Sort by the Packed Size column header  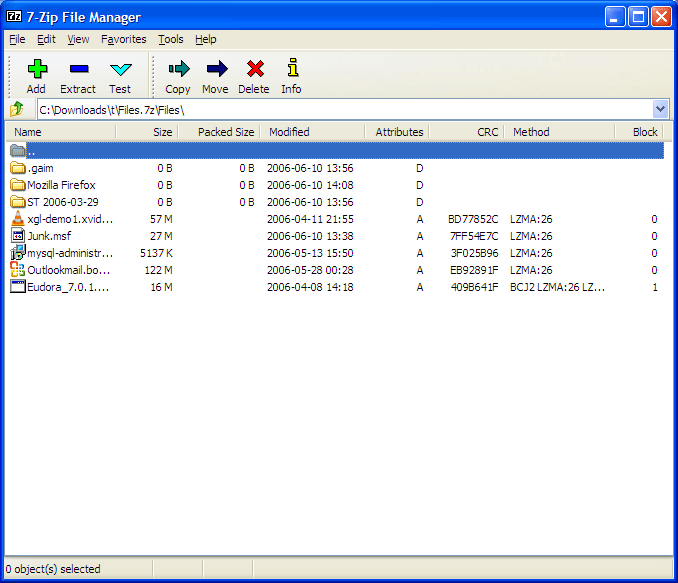[219, 132]
